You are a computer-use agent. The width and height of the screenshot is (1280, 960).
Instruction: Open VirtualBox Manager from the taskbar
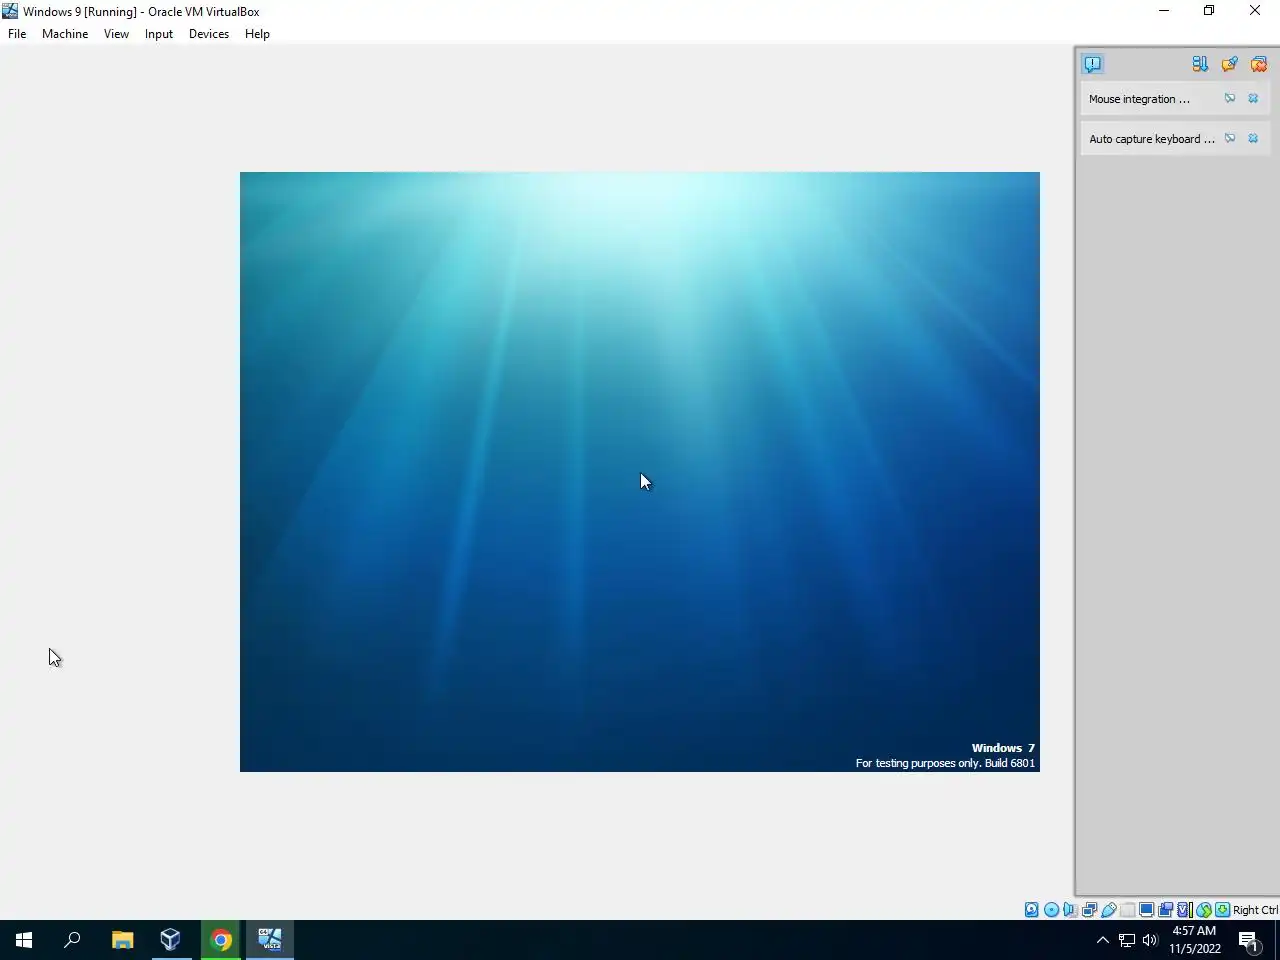click(171, 940)
